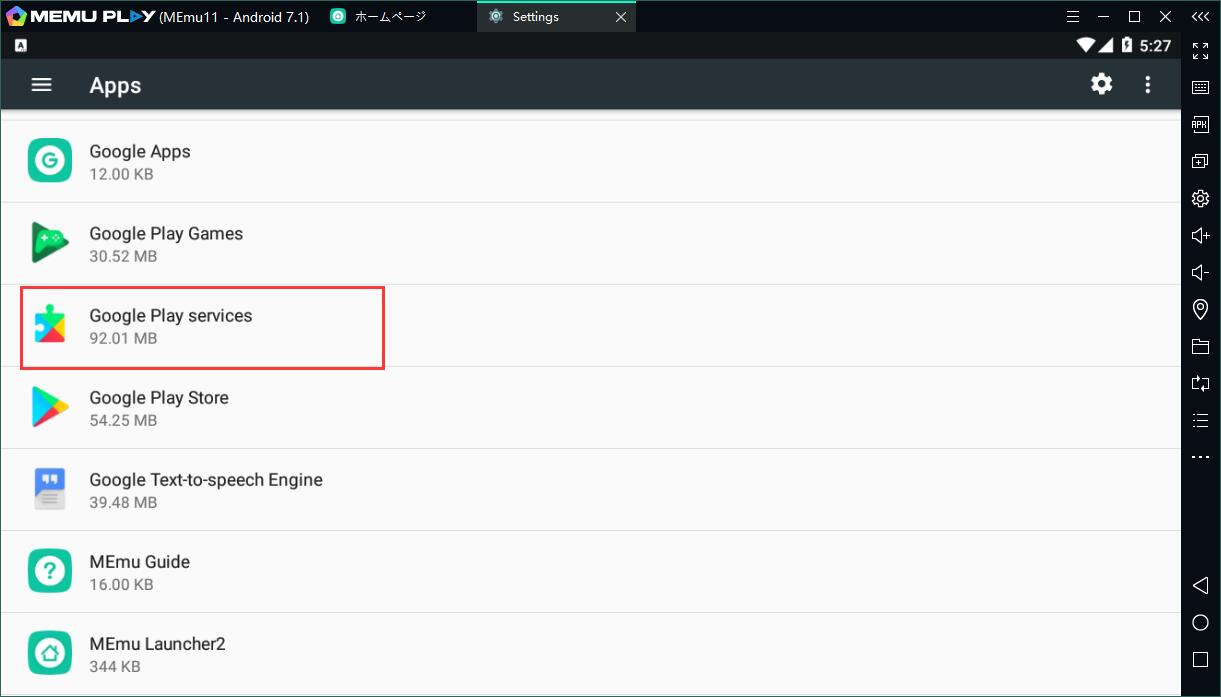The image size is (1221, 697).
Task: Toggle emulator fullscreen mode in sidebar
Action: pos(1200,50)
